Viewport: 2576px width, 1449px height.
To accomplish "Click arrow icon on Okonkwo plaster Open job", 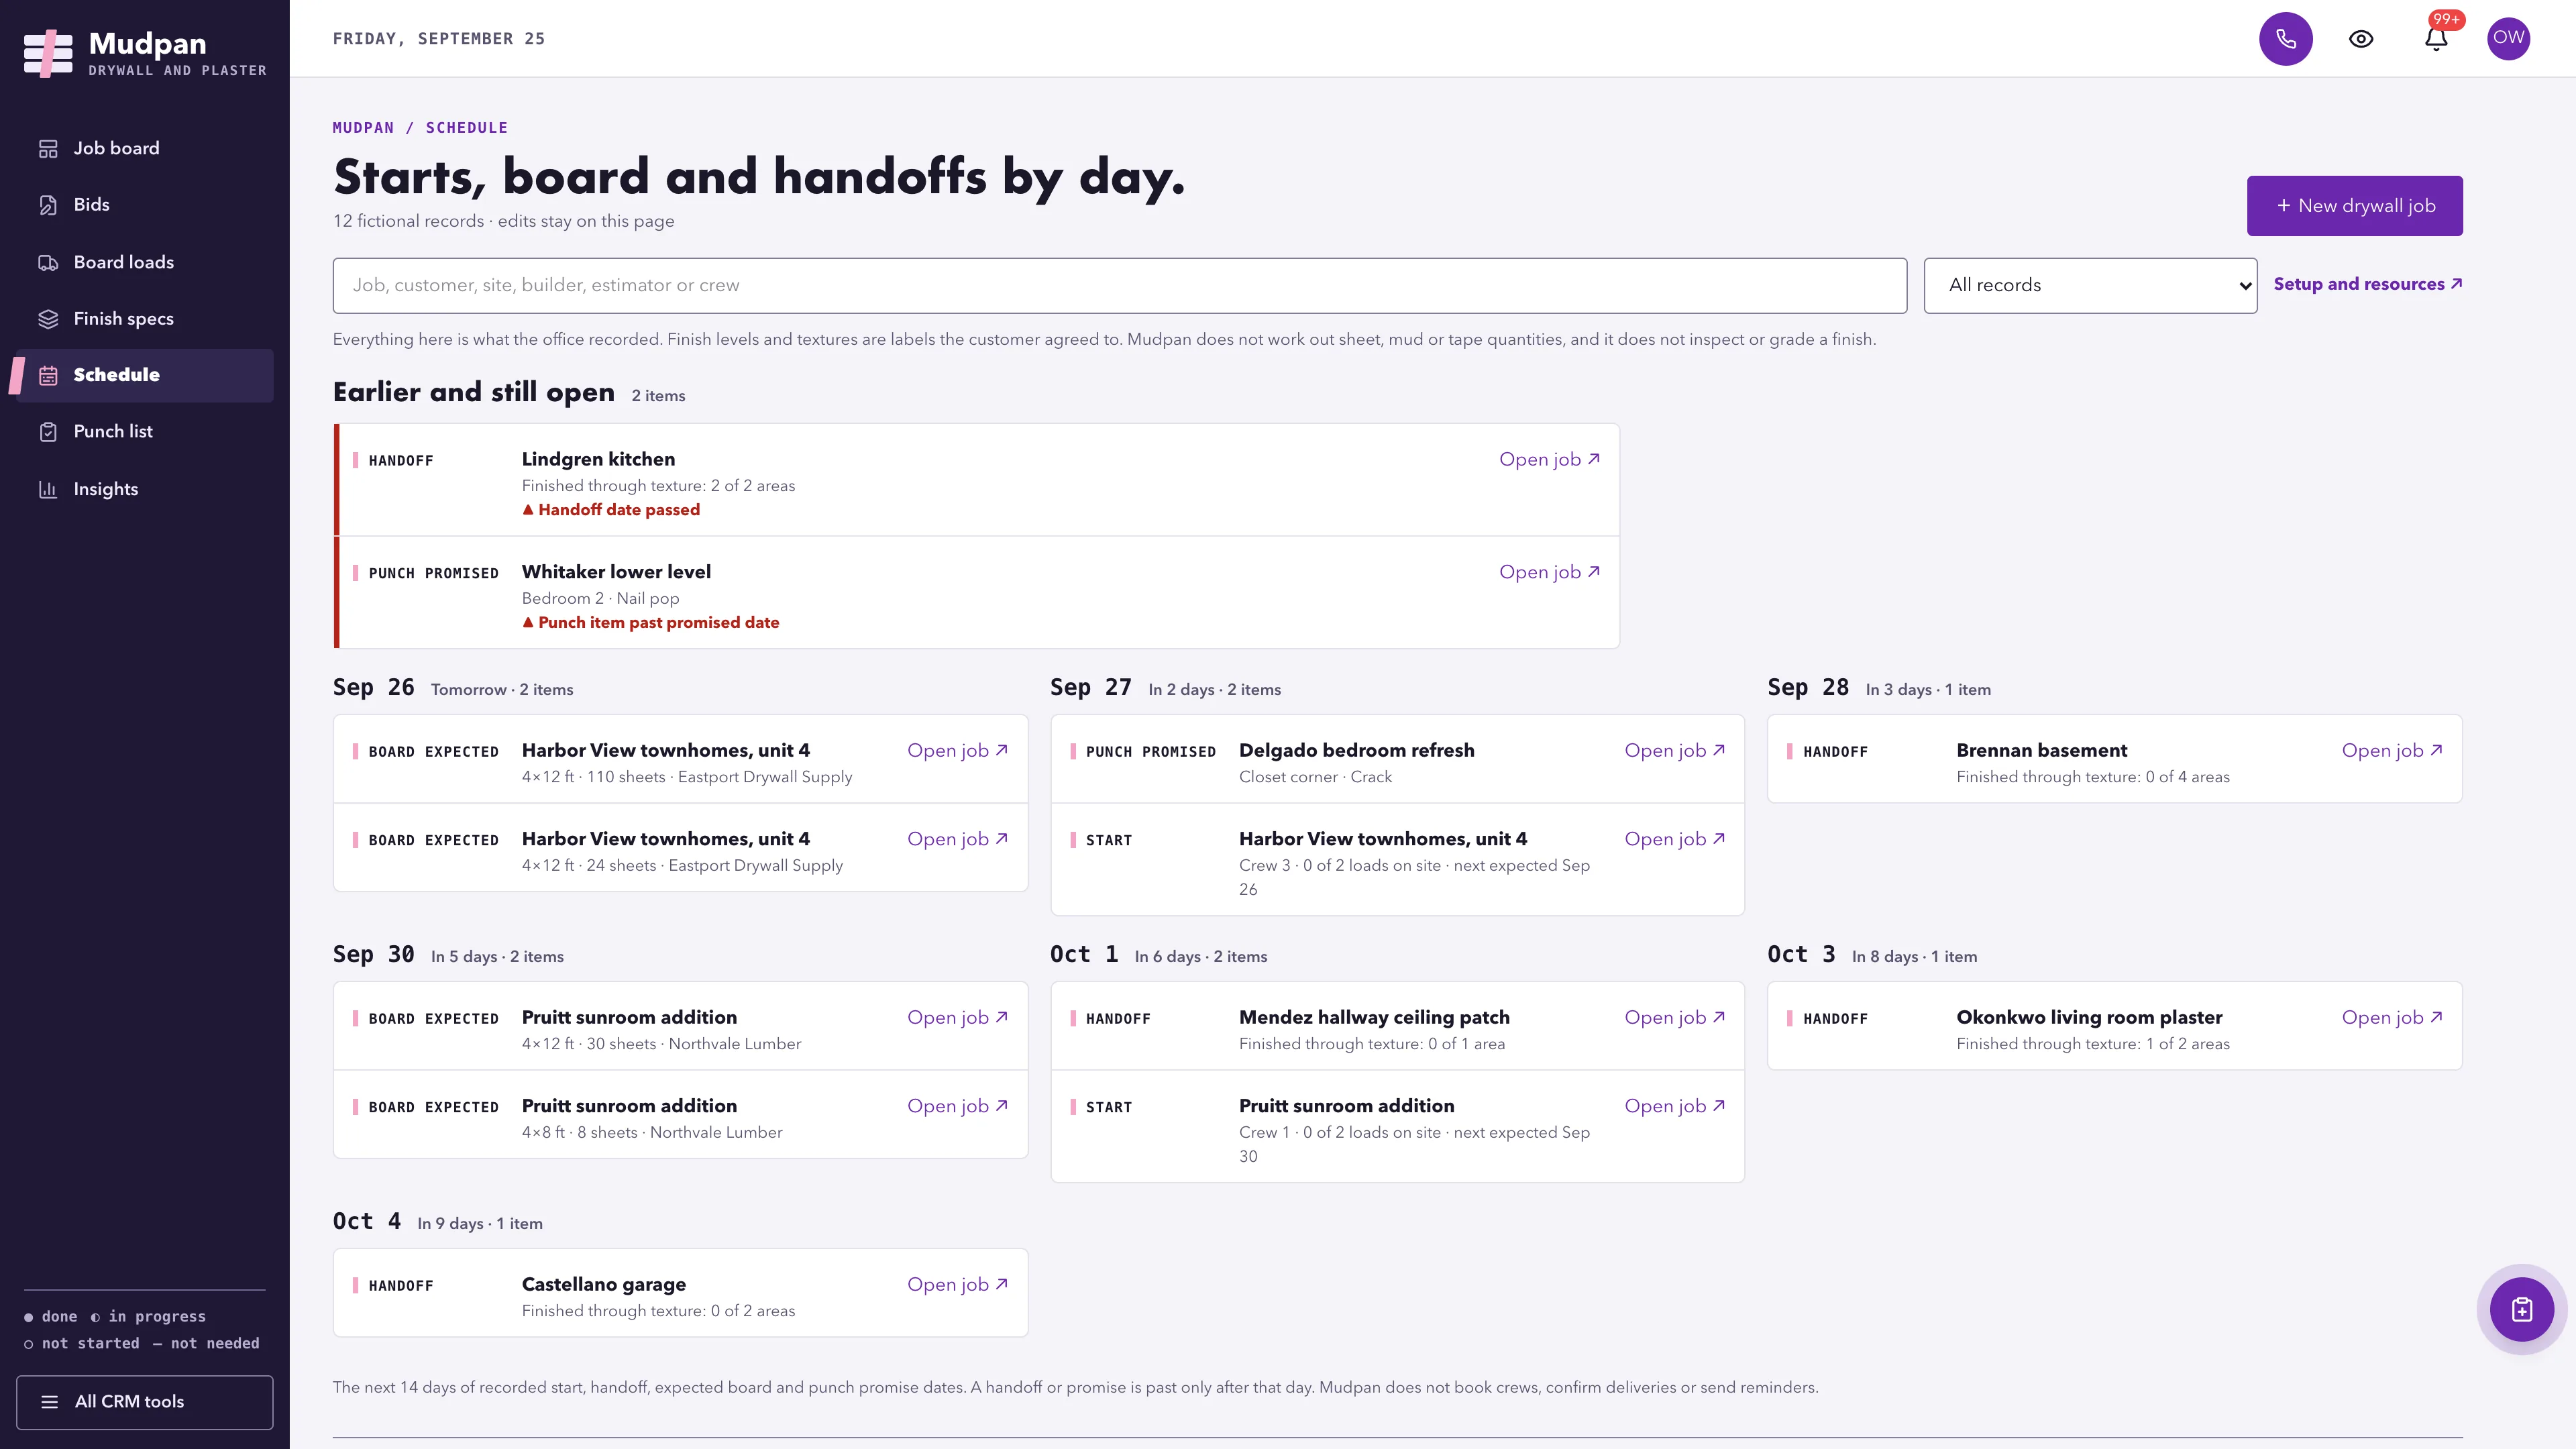I will pos(2436,1017).
